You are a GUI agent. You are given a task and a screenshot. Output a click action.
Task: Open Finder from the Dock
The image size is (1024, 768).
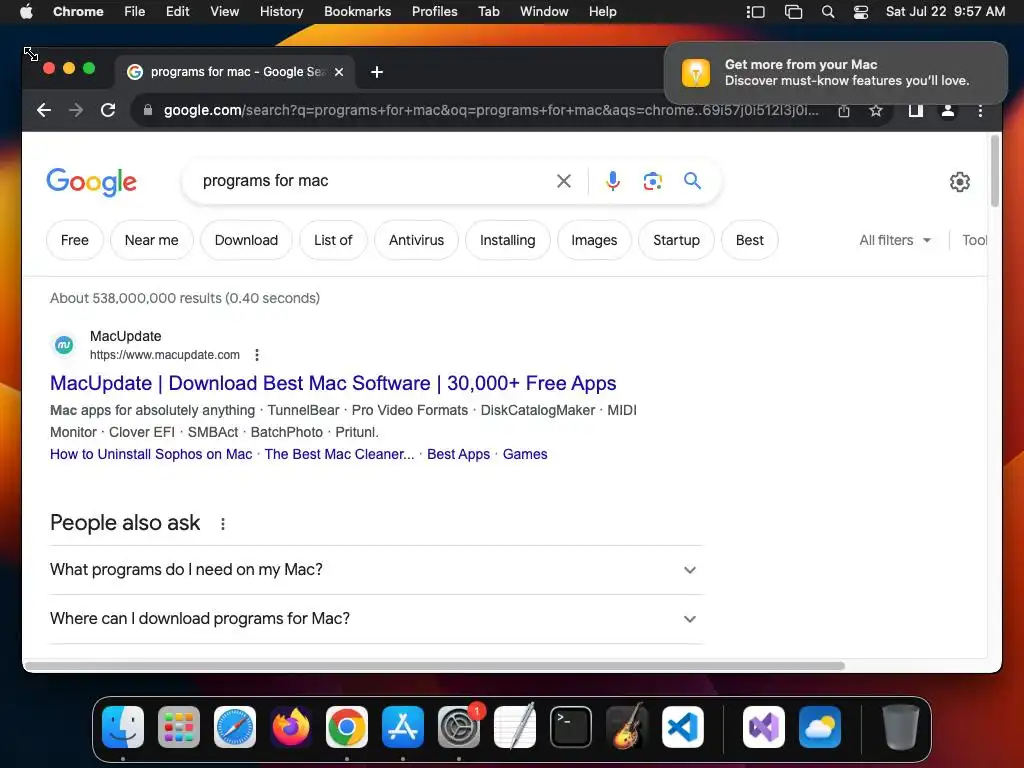click(x=123, y=727)
